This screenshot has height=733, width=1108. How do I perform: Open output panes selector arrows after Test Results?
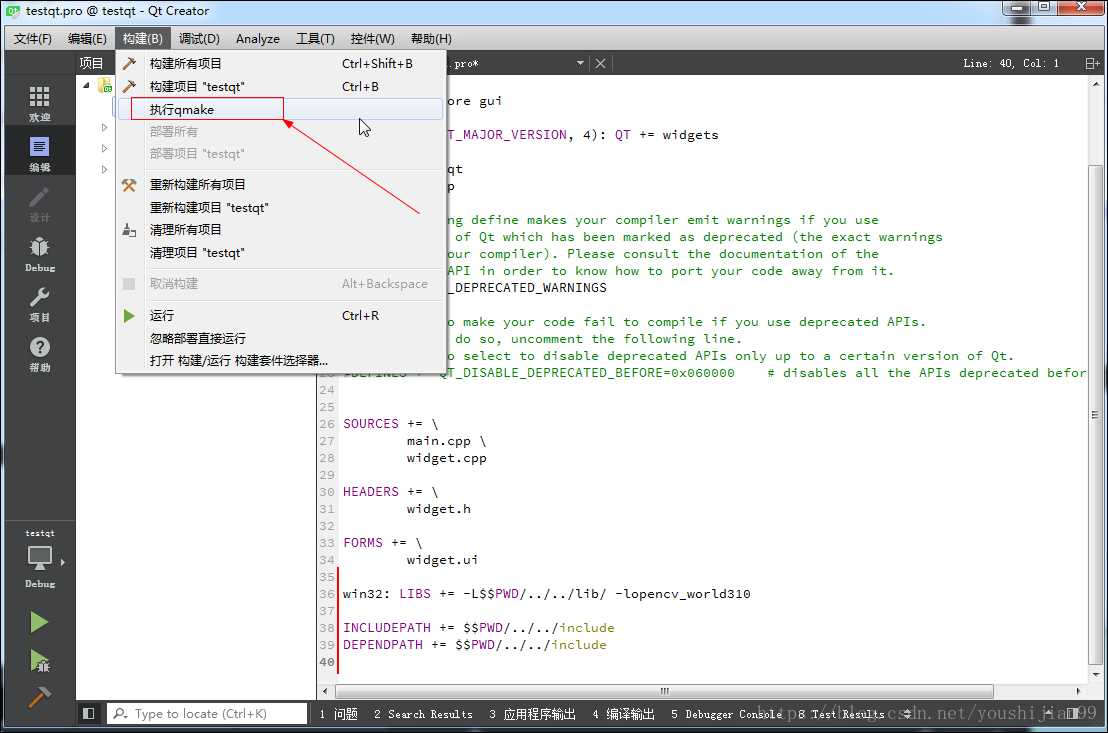[907, 714]
